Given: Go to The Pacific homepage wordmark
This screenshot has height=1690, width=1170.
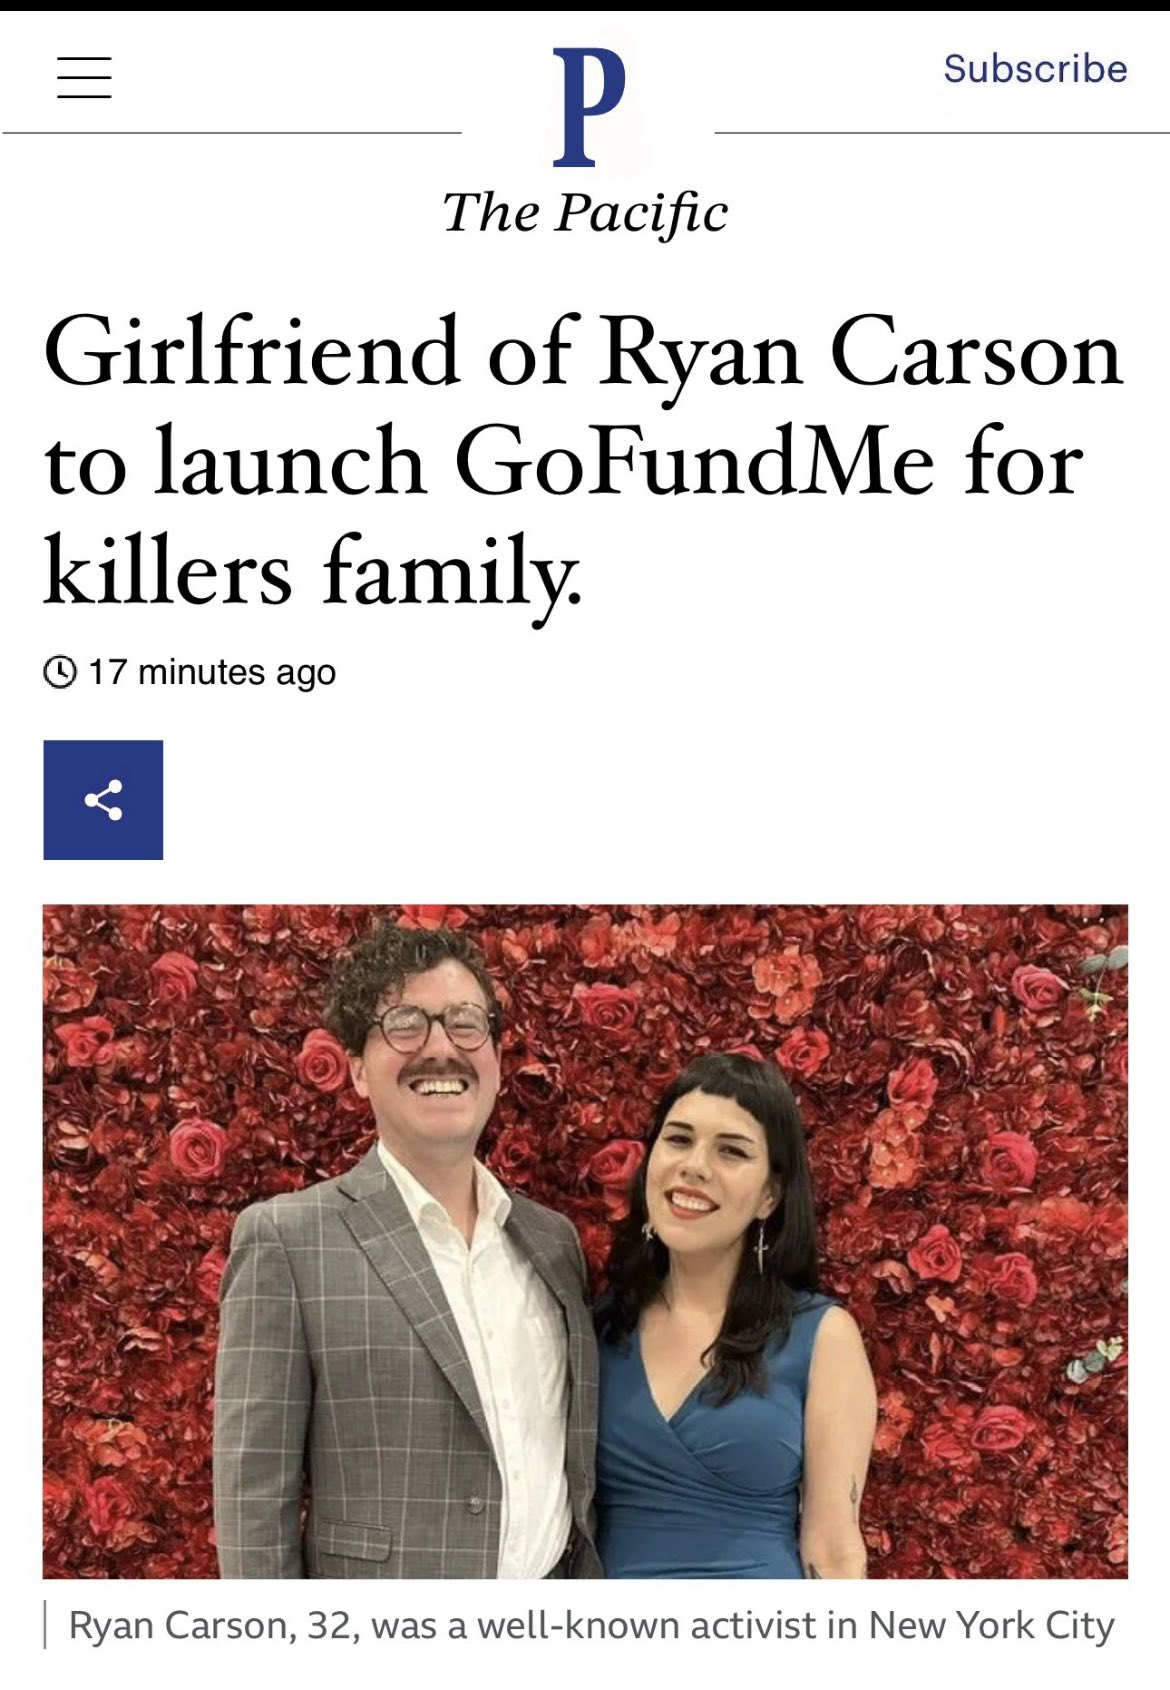Looking at the screenshot, I should coord(585,213).
